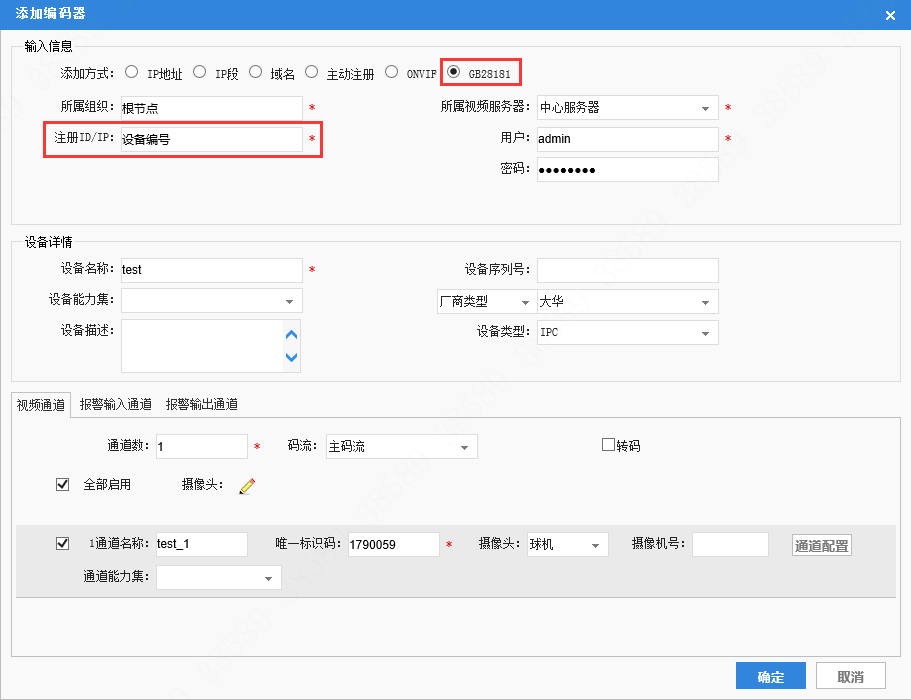Open the 球机 camera type dropdown
The image size is (911, 700).
568,545
